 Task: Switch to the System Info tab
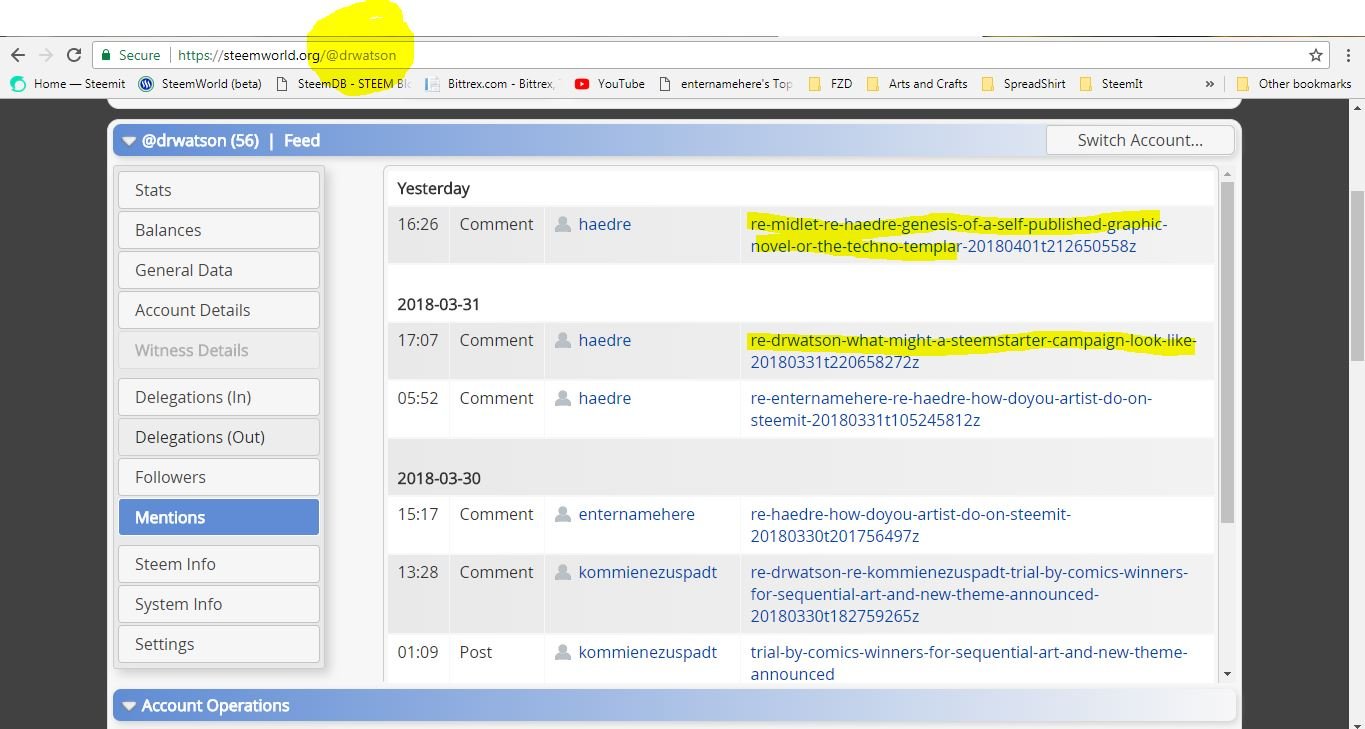click(x=219, y=604)
